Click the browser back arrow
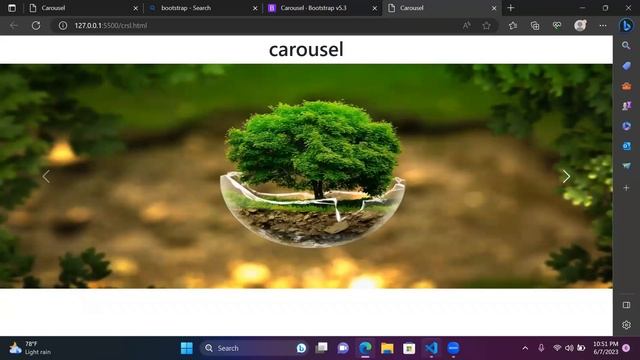Viewport: 640px width, 360px height. click(14, 25)
